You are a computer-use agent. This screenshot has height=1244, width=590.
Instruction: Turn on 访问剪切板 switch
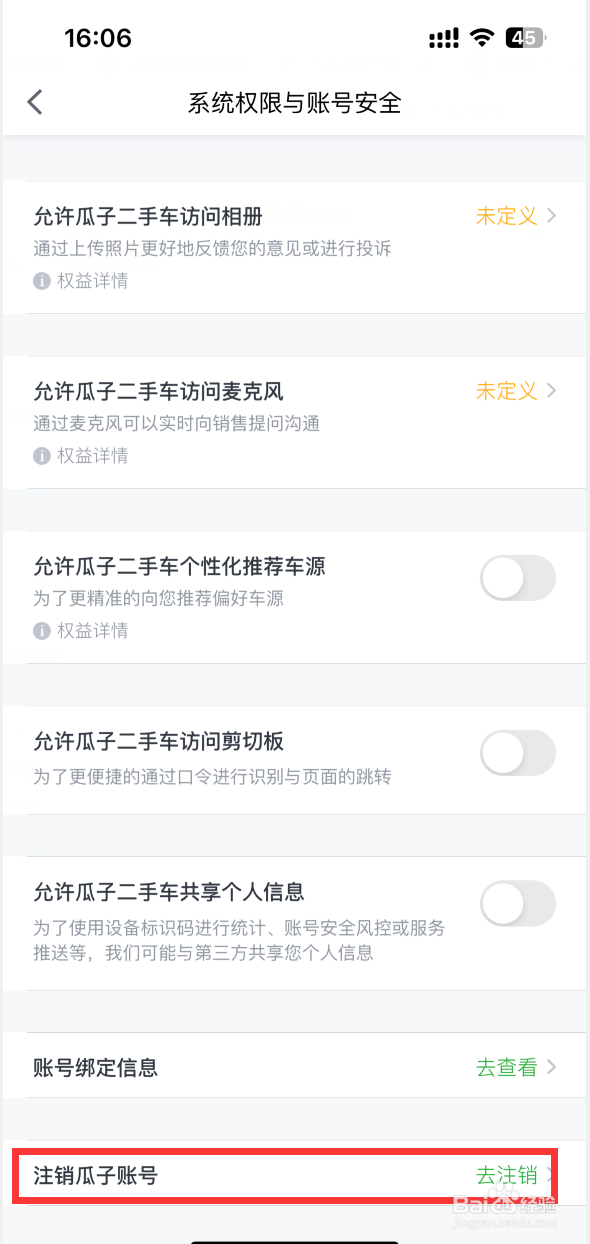pyautogui.click(x=518, y=753)
